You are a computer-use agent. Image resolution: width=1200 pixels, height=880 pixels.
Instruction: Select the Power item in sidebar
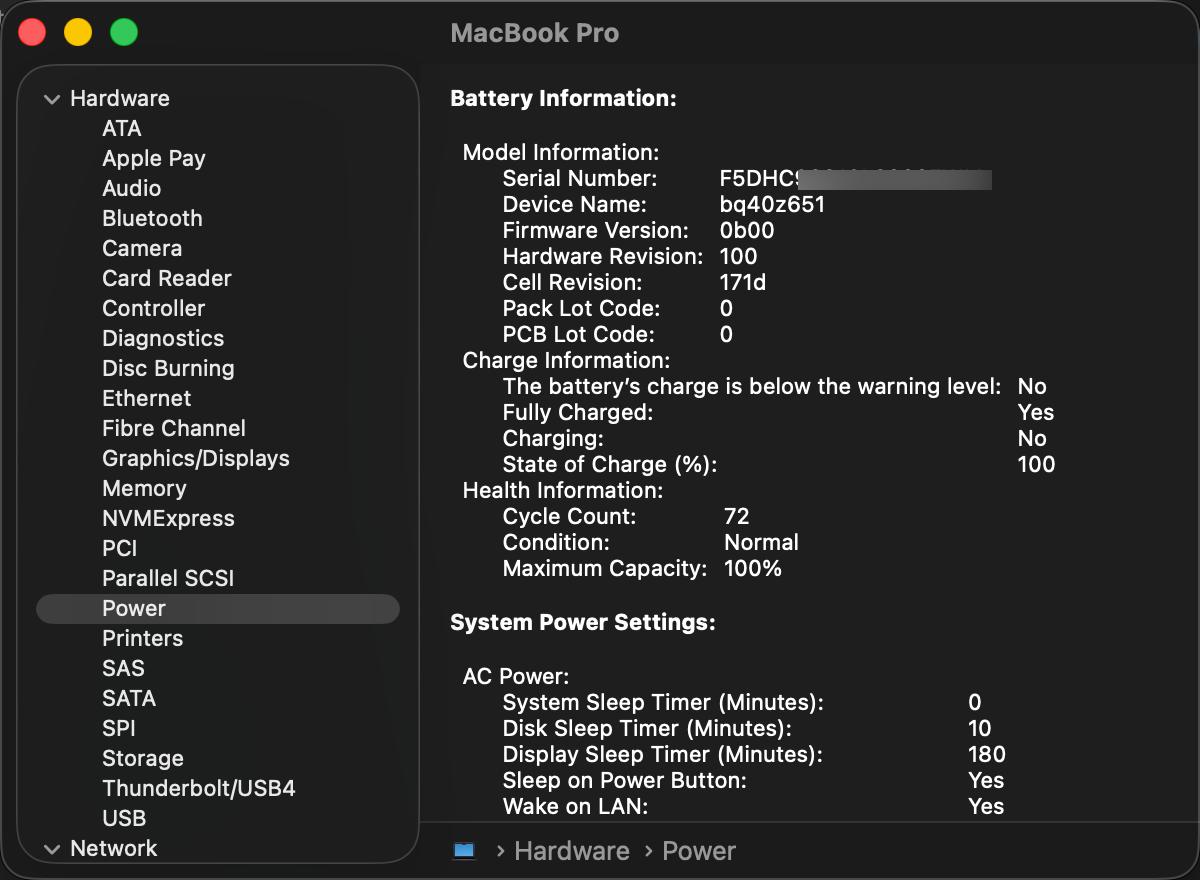click(x=218, y=608)
